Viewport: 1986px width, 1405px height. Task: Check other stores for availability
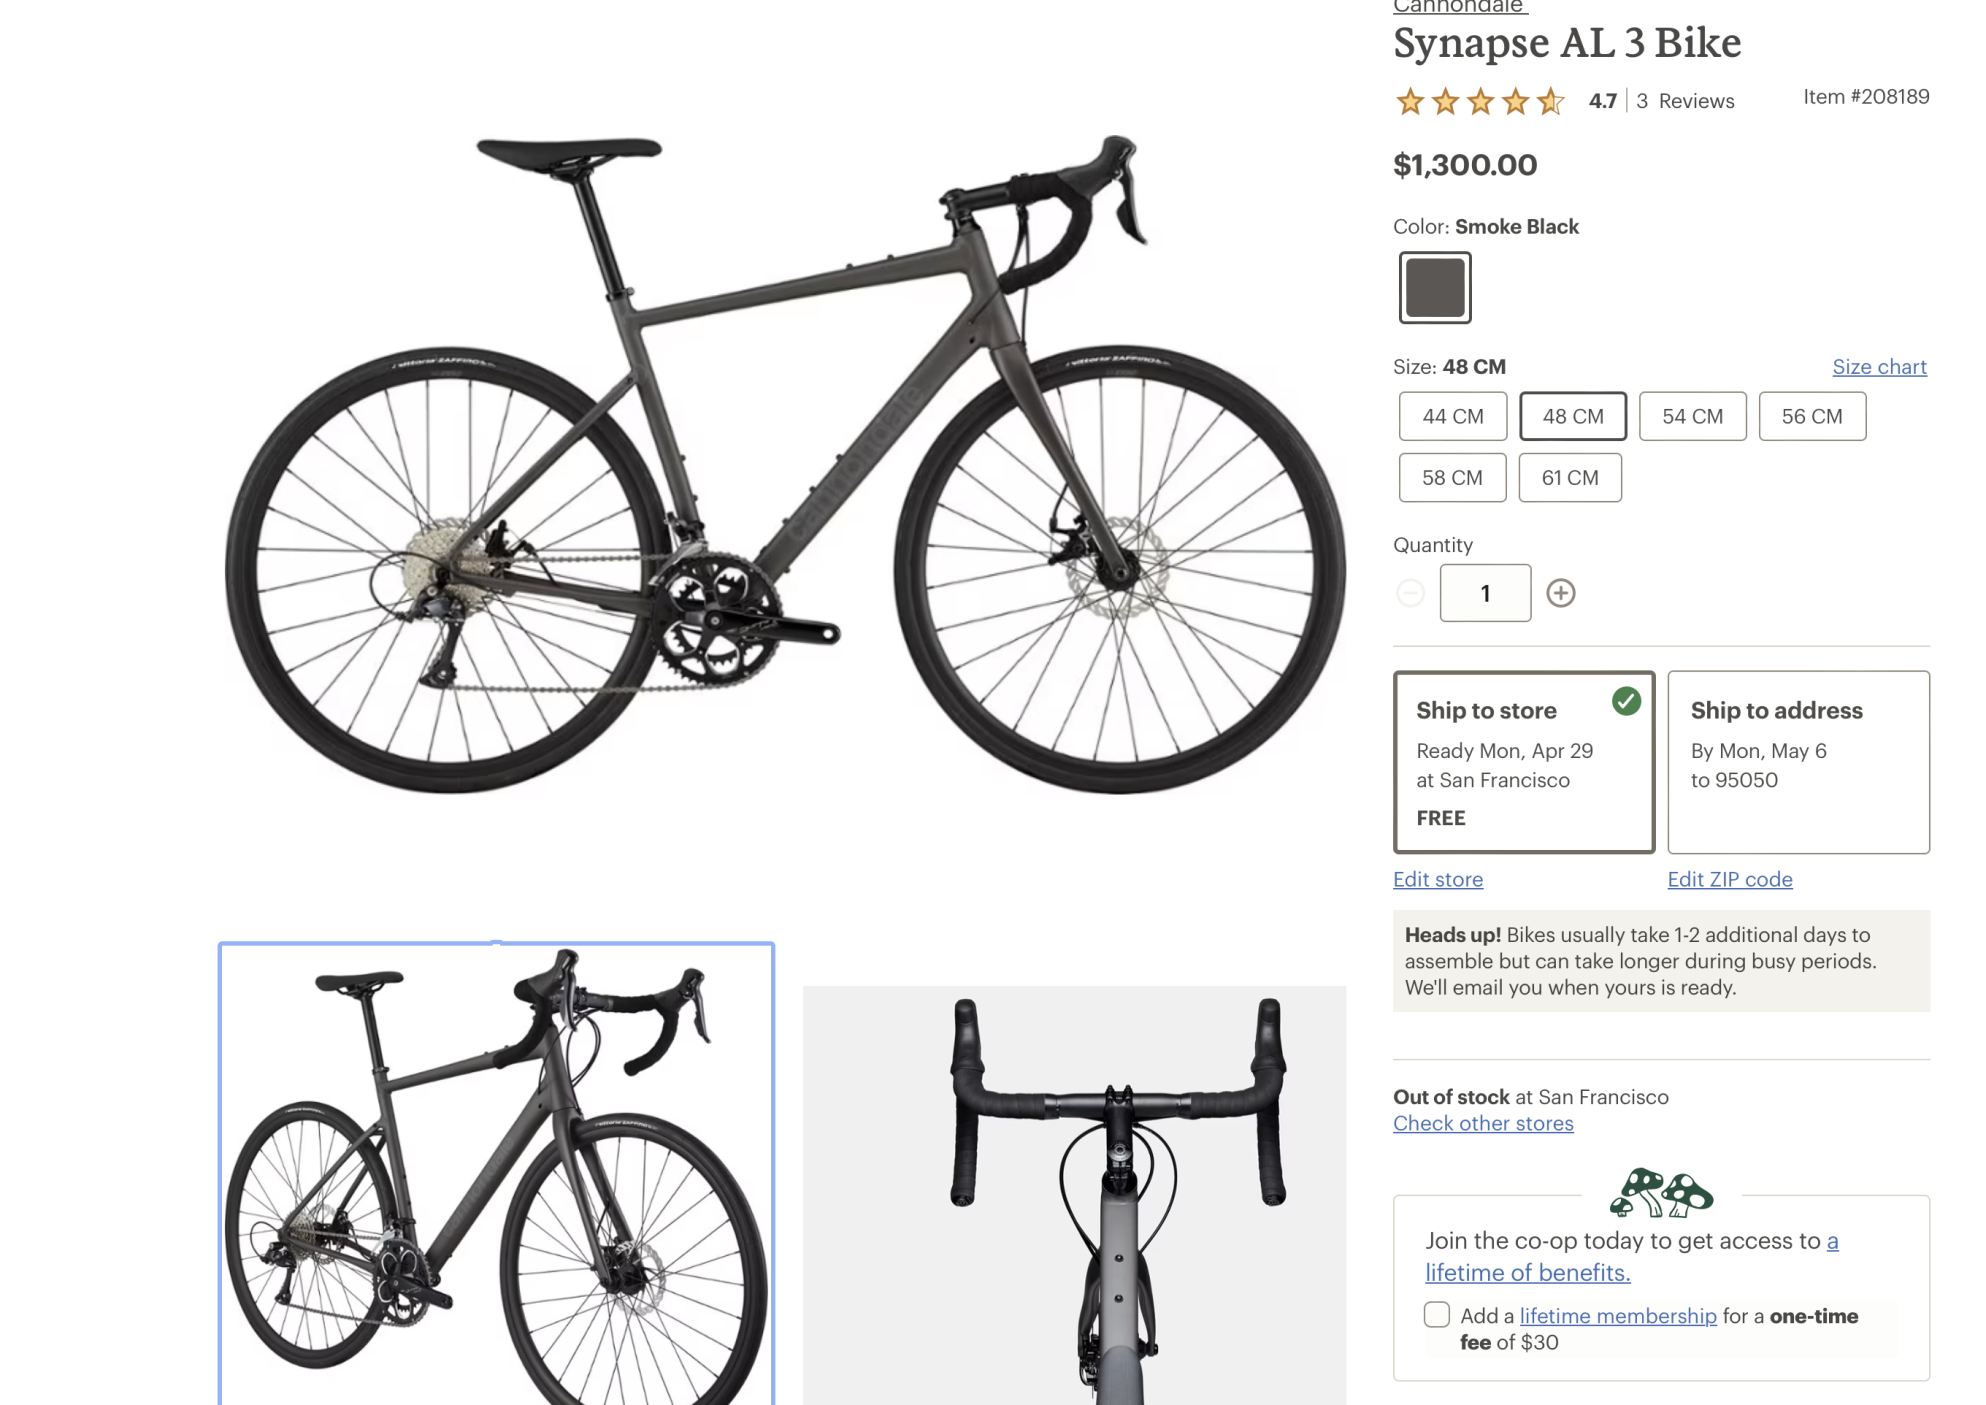tap(1483, 1123)
